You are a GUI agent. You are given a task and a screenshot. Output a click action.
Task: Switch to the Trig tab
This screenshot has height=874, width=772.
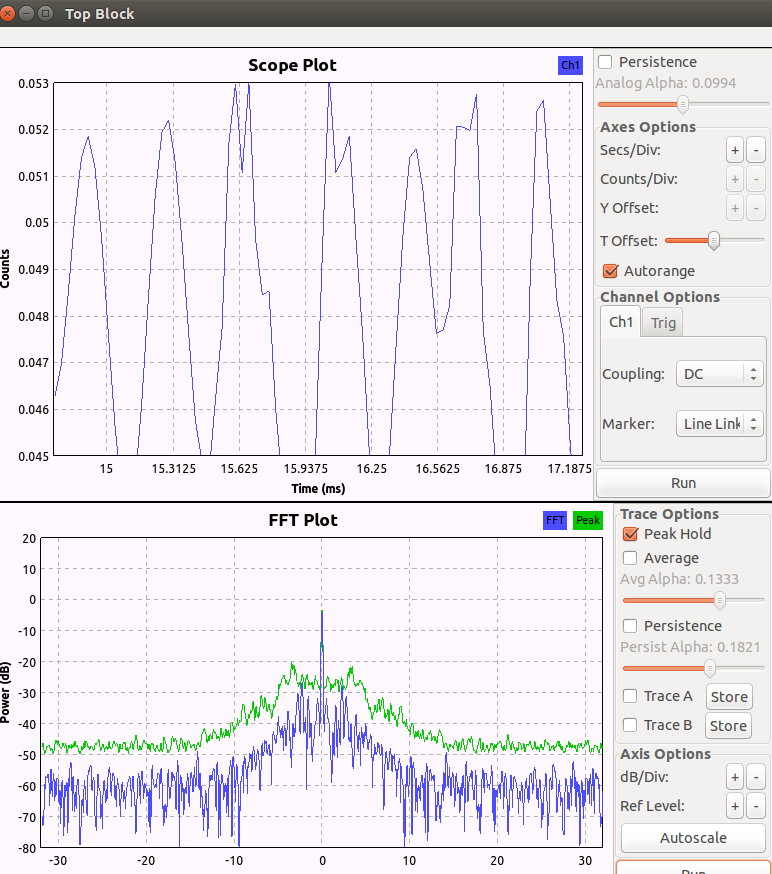point(663,322)
